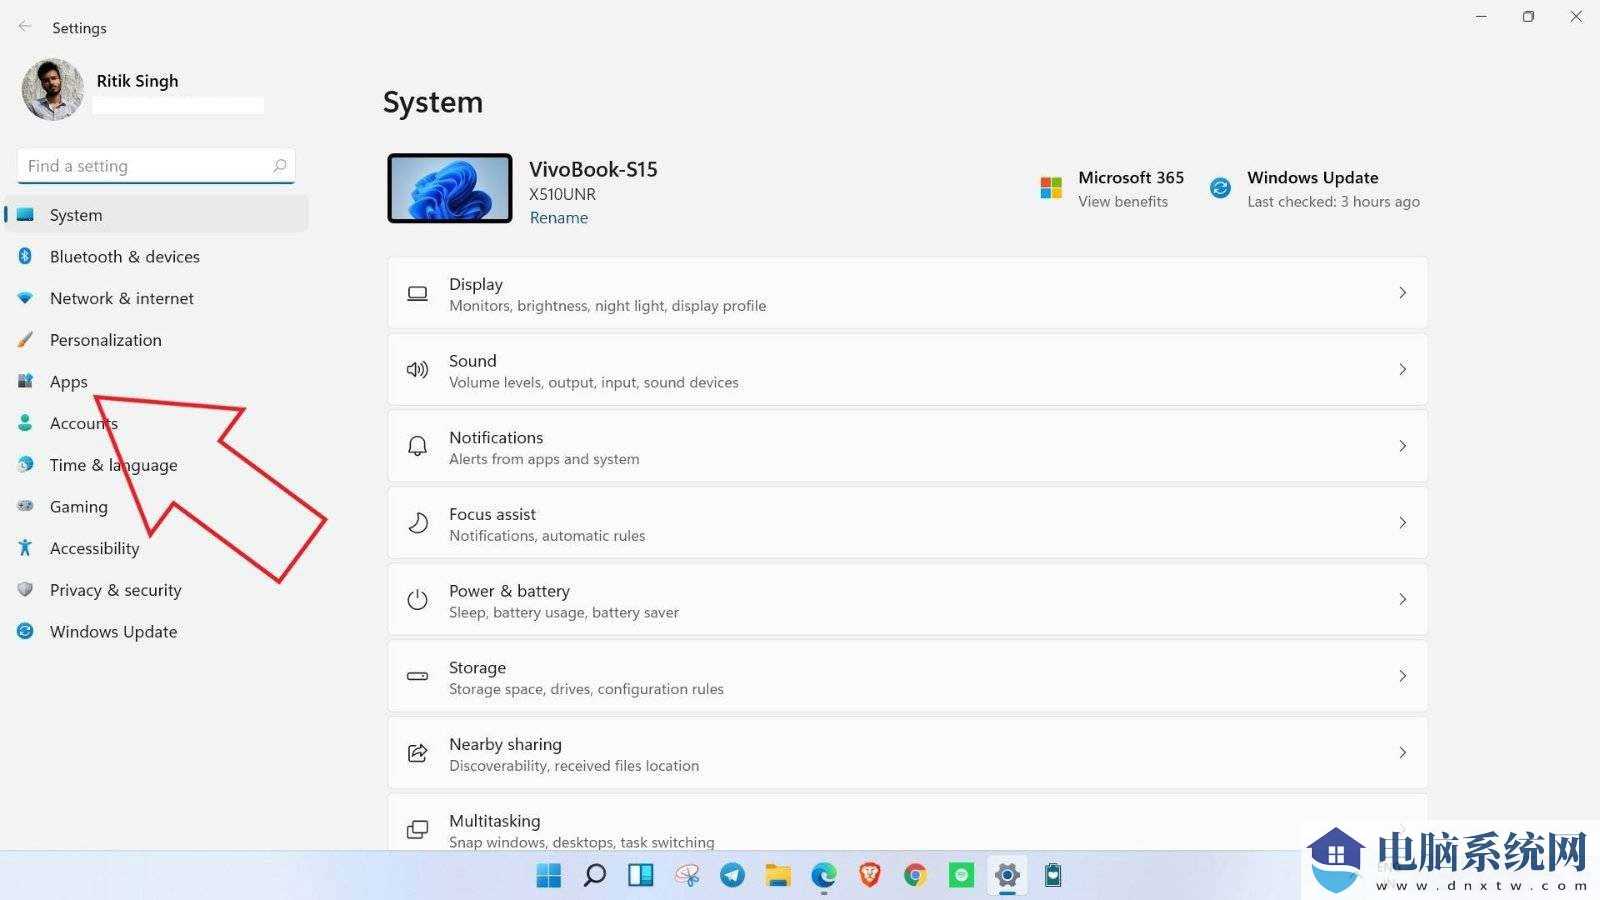This screenshot has height=900, width=1600.
Task: Click the Sound speaker icon
Action: [x=418, y=370]
